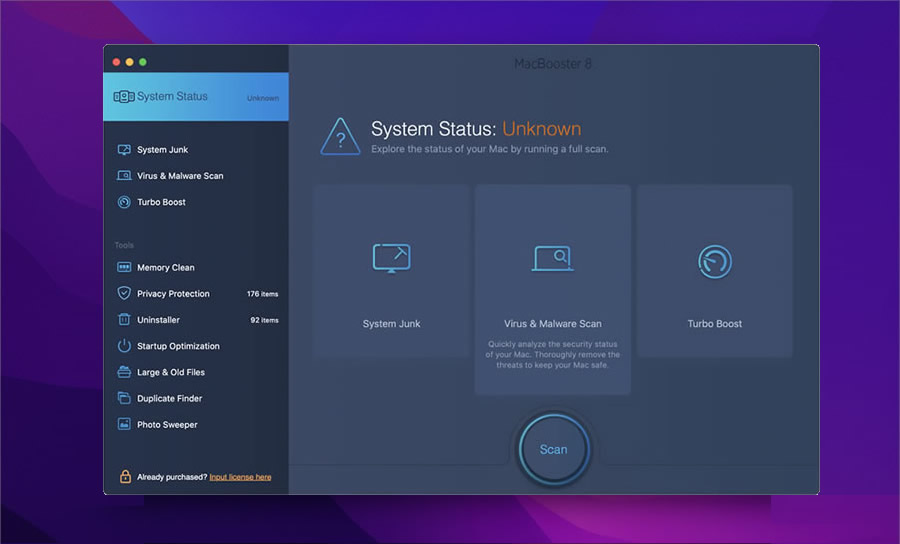900x544 pixels.
Task: Click the large laptop magnifier icon in center card
Action: point(553,258)
